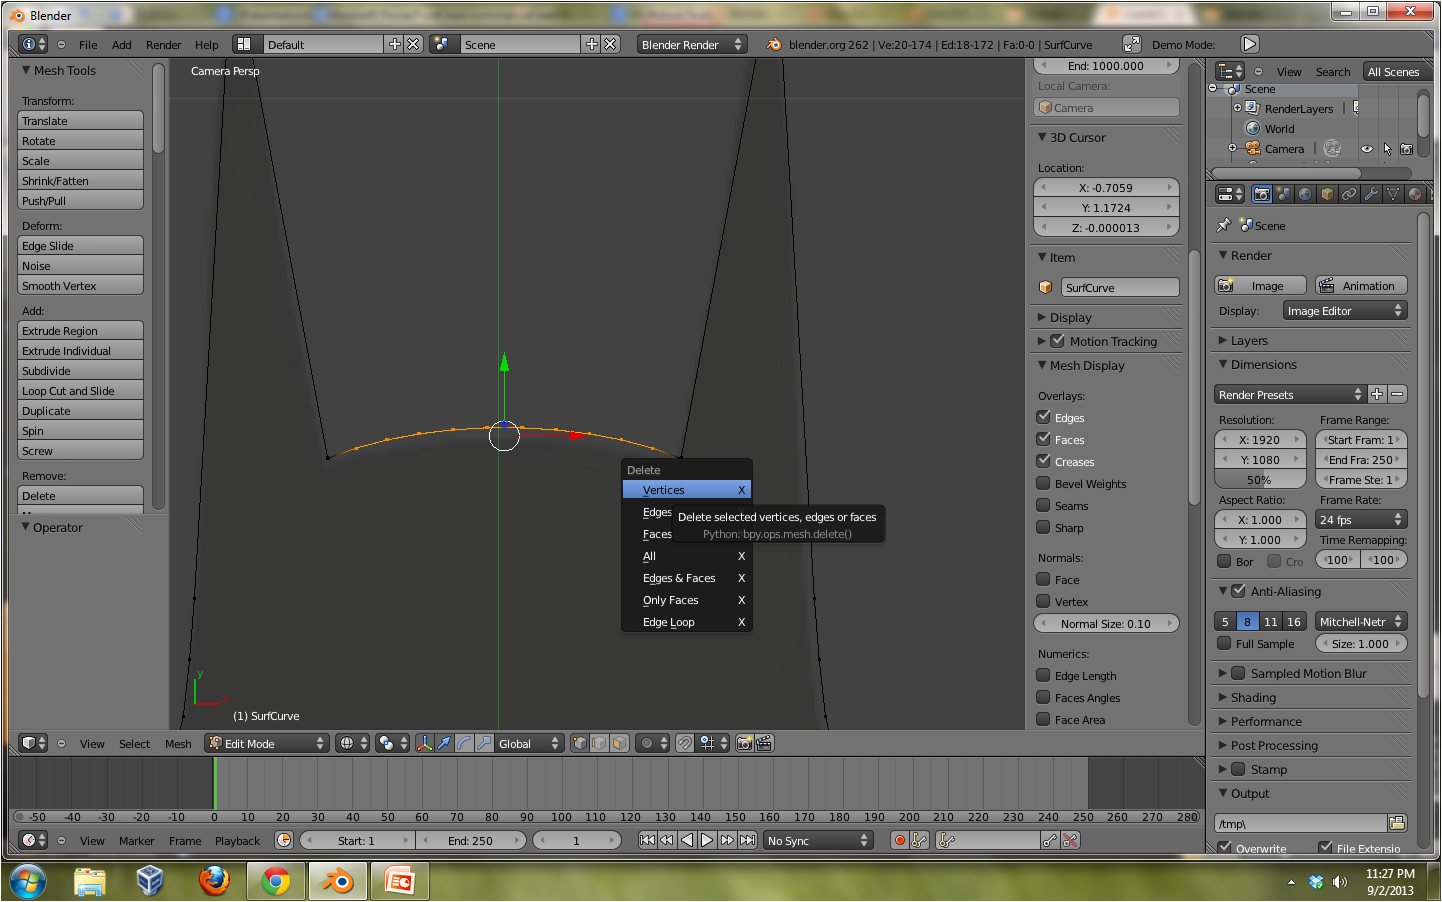Expand RenderLayers in the outliner tree
This screenshot has height=902, width=1442.
coord(1237,108)
